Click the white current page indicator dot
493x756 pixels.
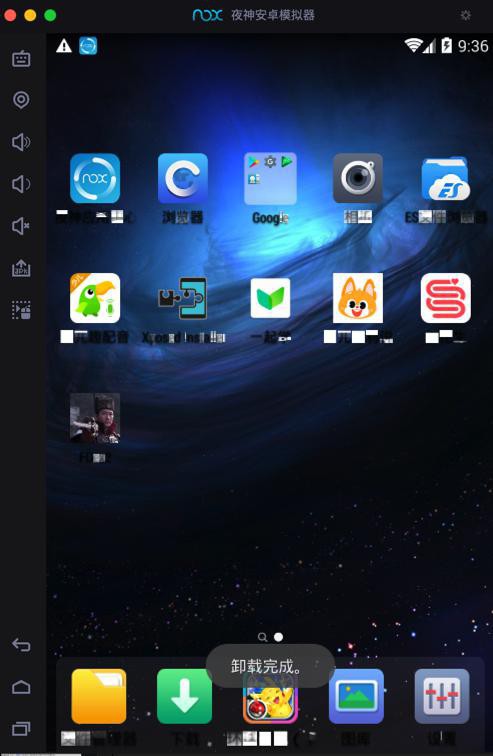click(279, 637)
